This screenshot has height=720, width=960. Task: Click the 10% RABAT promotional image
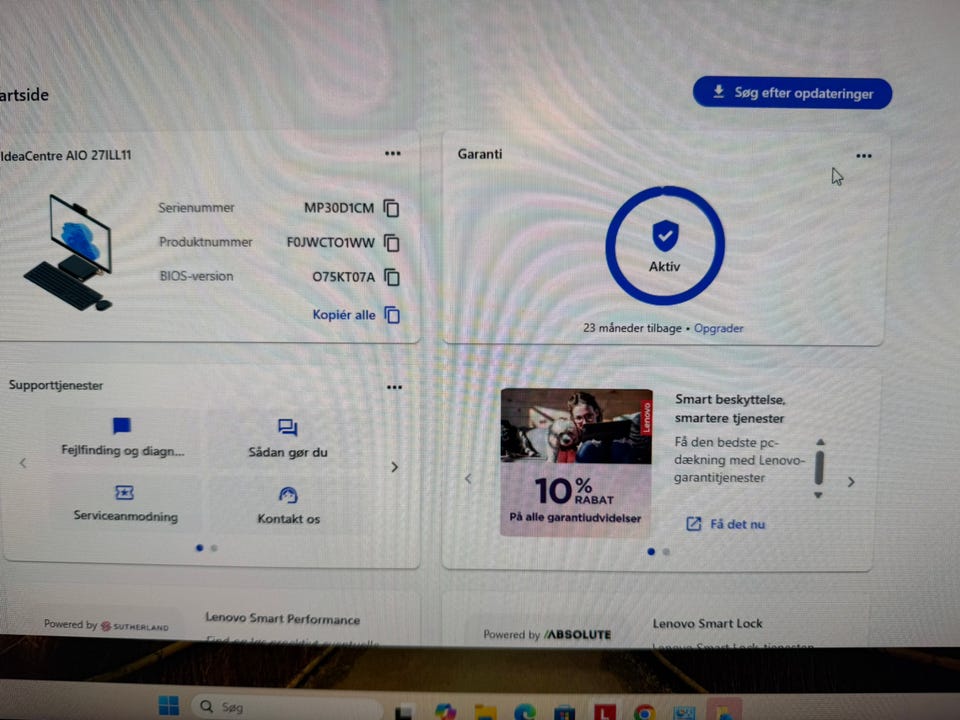tap(576, 463)
